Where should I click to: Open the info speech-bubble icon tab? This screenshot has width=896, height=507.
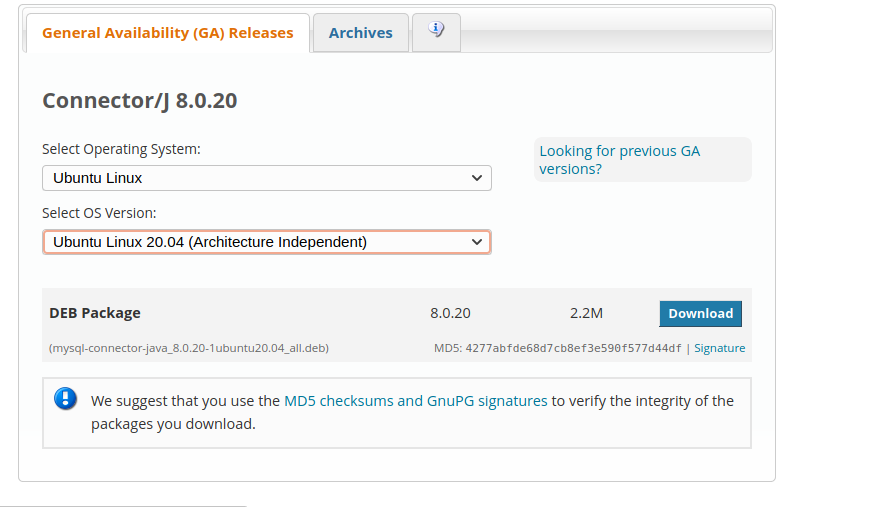pos(436,31)
